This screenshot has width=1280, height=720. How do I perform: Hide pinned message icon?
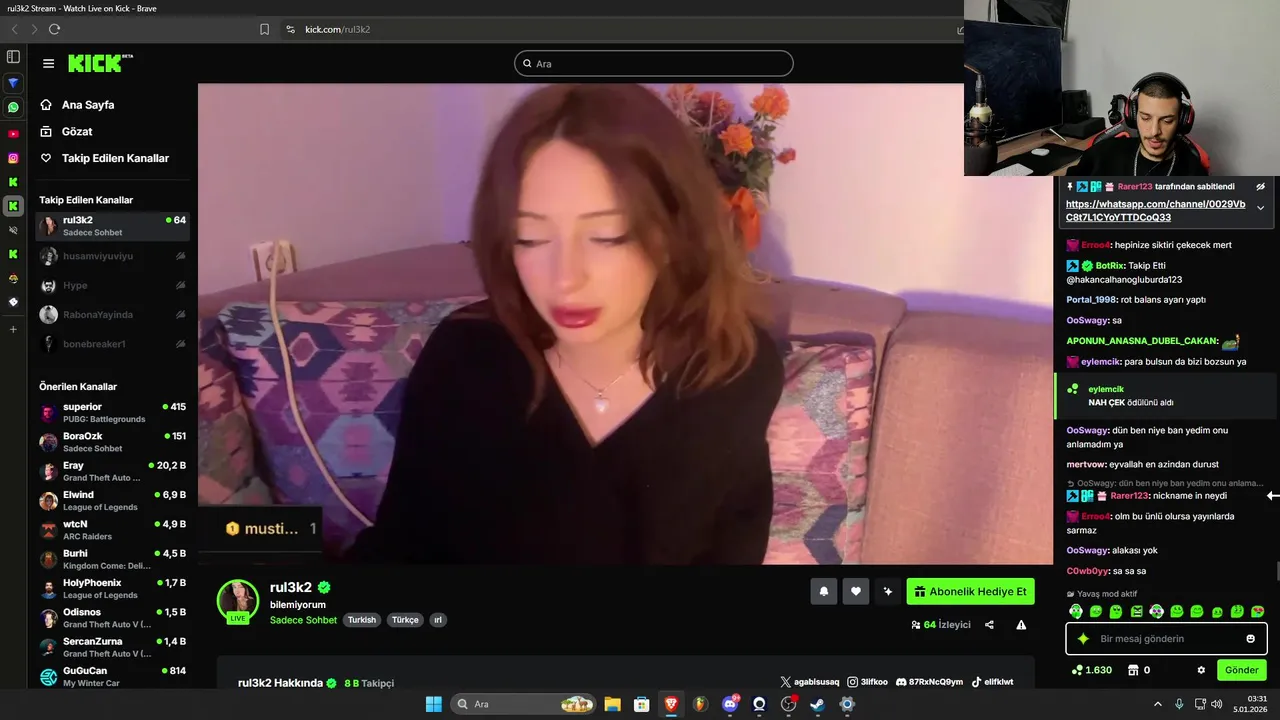tap(1260, 186)
